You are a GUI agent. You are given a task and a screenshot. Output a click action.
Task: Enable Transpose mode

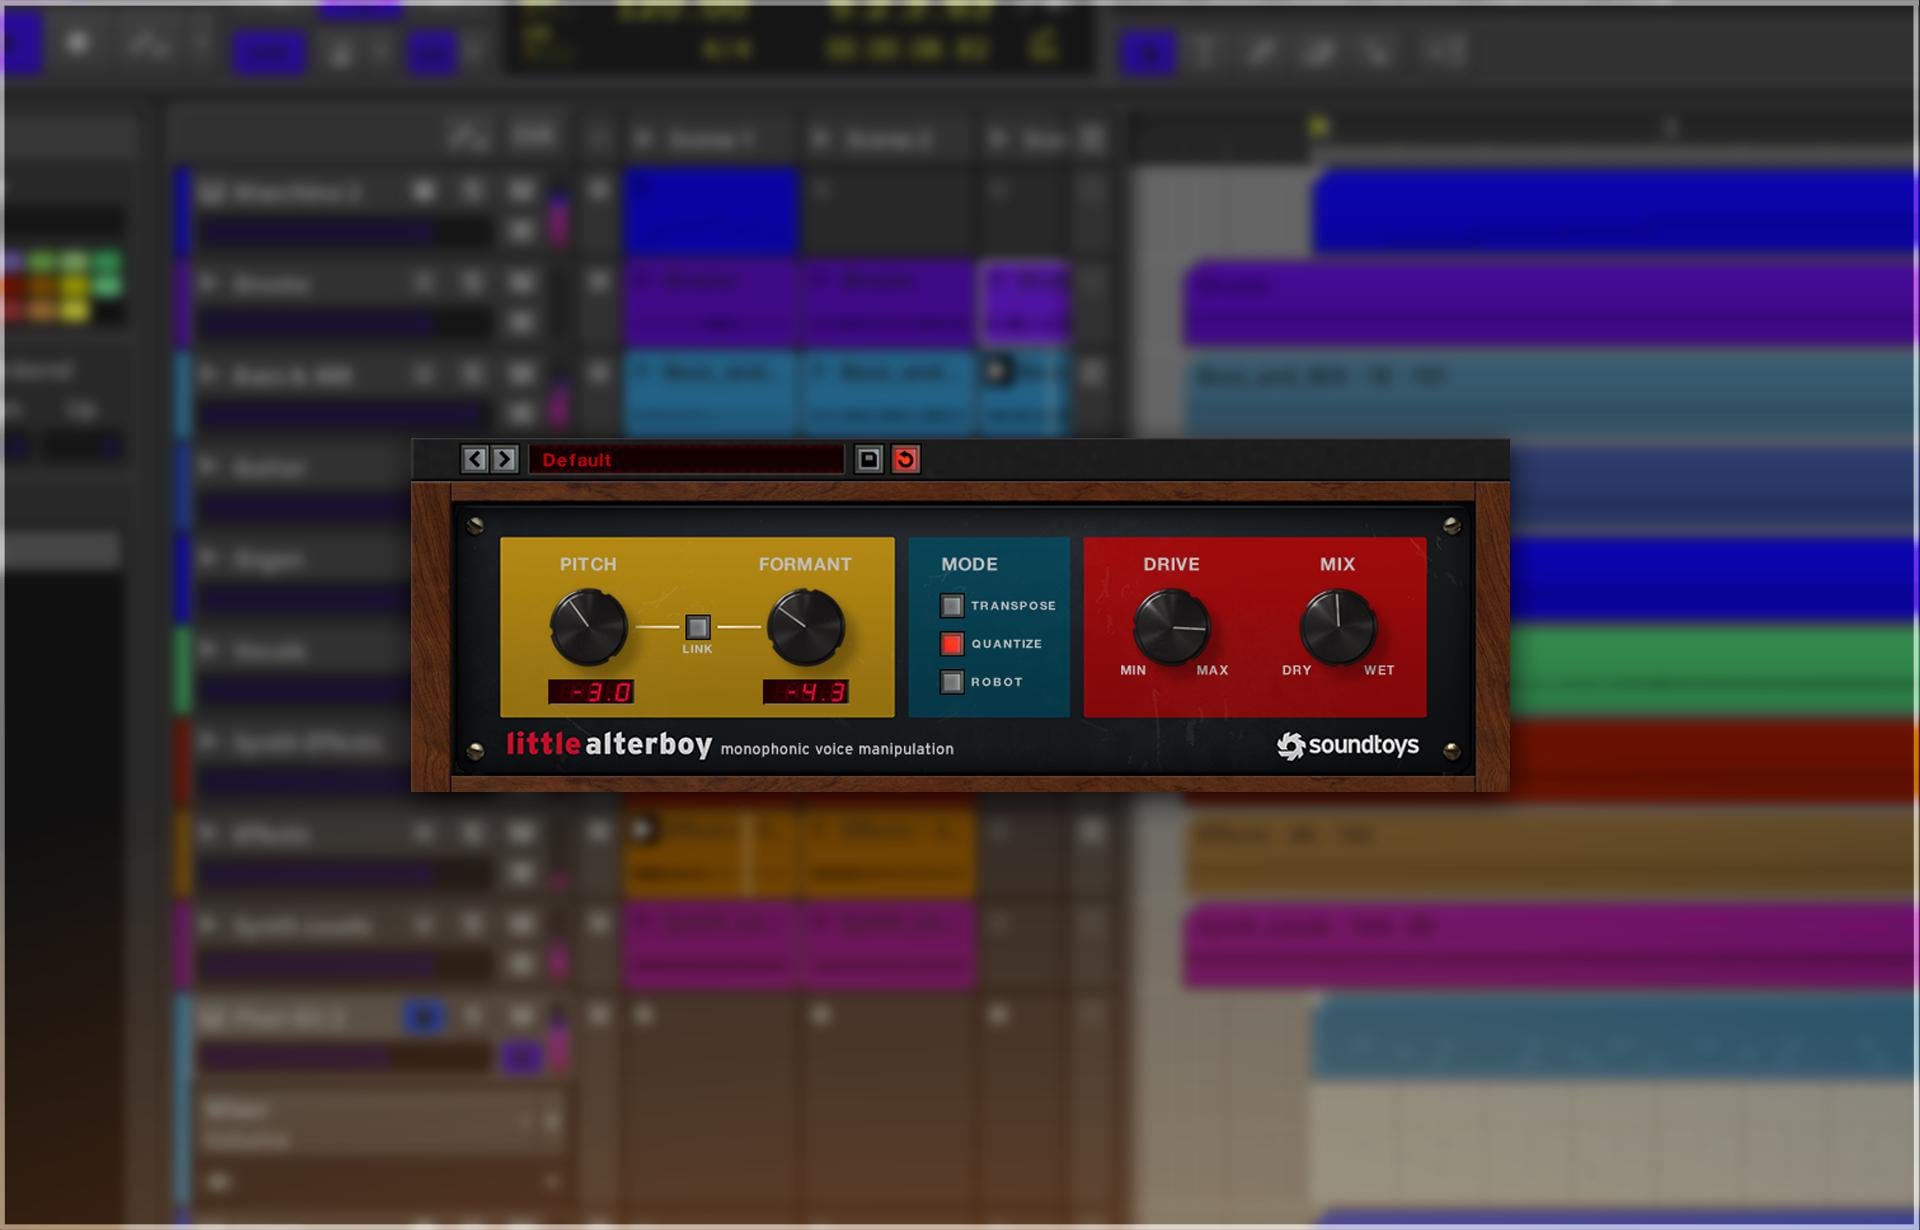[952, 605]
